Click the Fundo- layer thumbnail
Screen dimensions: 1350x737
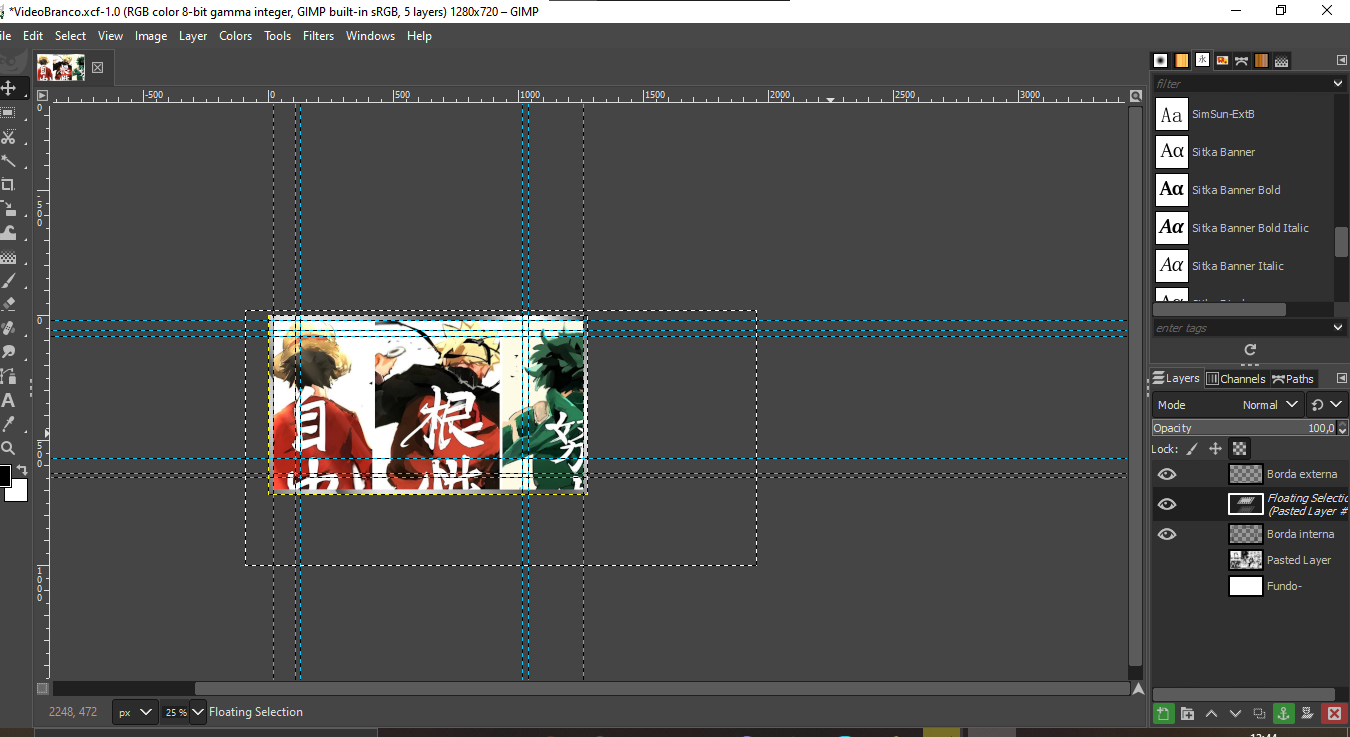tap(1245, 586)
